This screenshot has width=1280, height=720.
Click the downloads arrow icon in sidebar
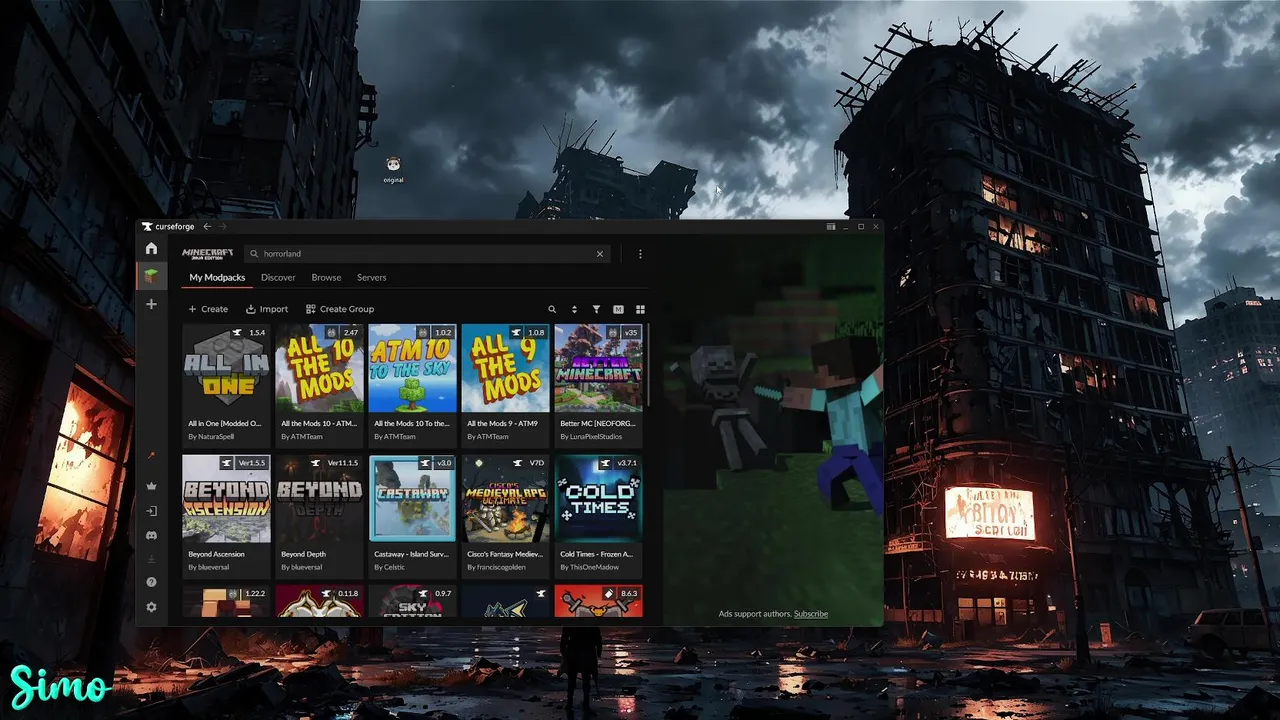151,559
